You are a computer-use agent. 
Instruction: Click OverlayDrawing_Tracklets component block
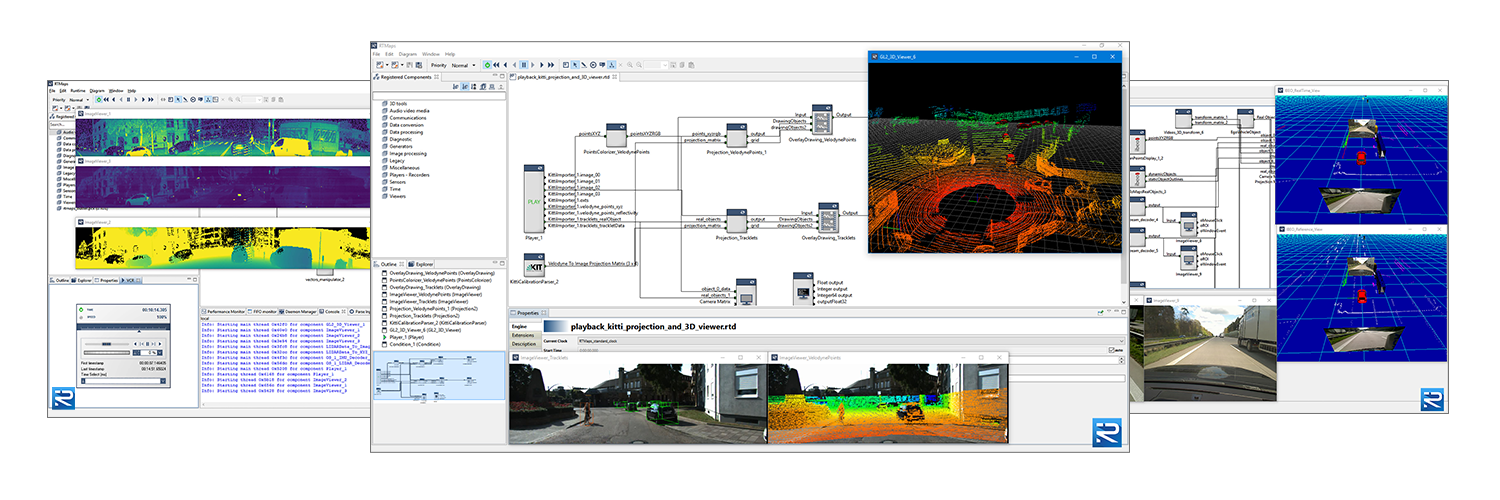pos(829,216)
